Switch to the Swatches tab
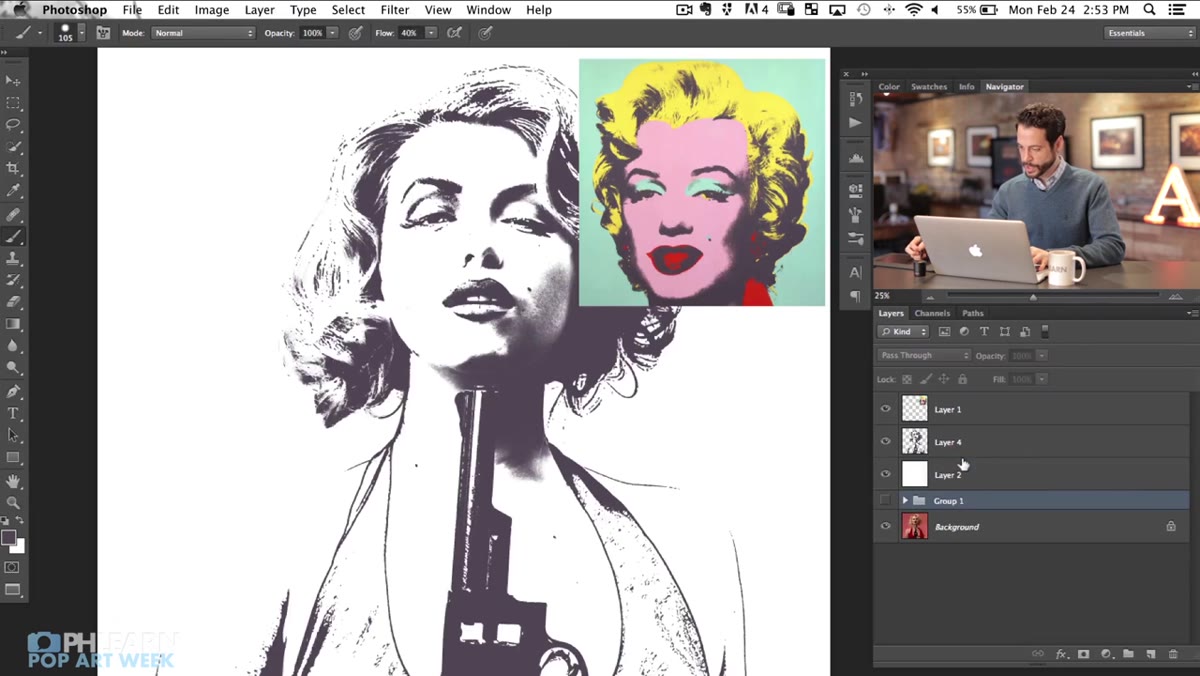 pyautogui.click(x=929, y=87)
